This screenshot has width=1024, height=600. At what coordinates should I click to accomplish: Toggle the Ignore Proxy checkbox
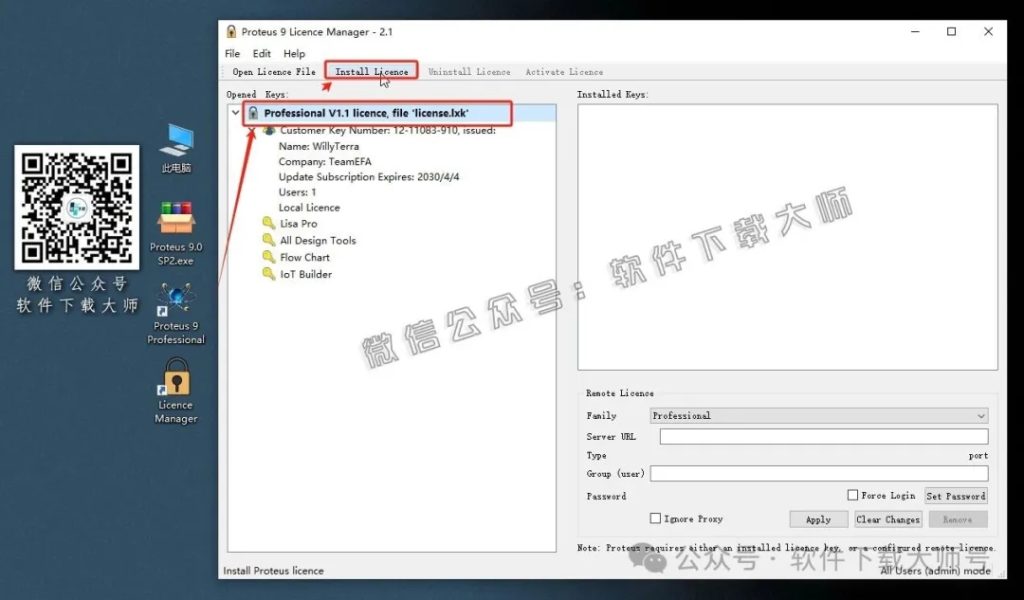pyautogui.click(x=655, y=519)
